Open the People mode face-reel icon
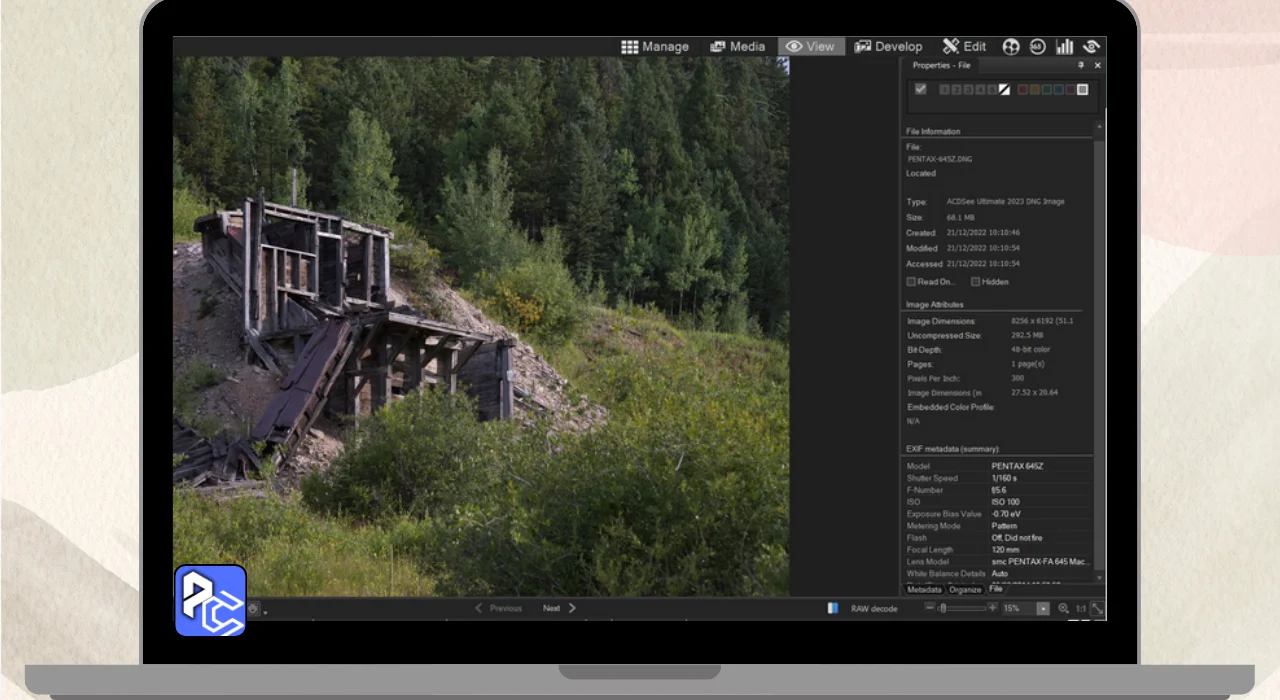Viewport: 1280px width, 700px height. tap(1011, 46)
